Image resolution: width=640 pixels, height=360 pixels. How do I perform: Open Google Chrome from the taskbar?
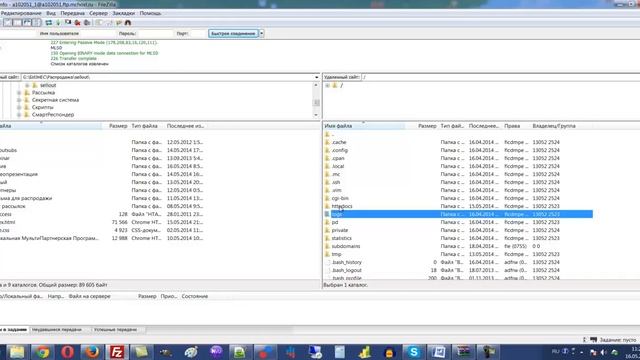tap(42, 352)
